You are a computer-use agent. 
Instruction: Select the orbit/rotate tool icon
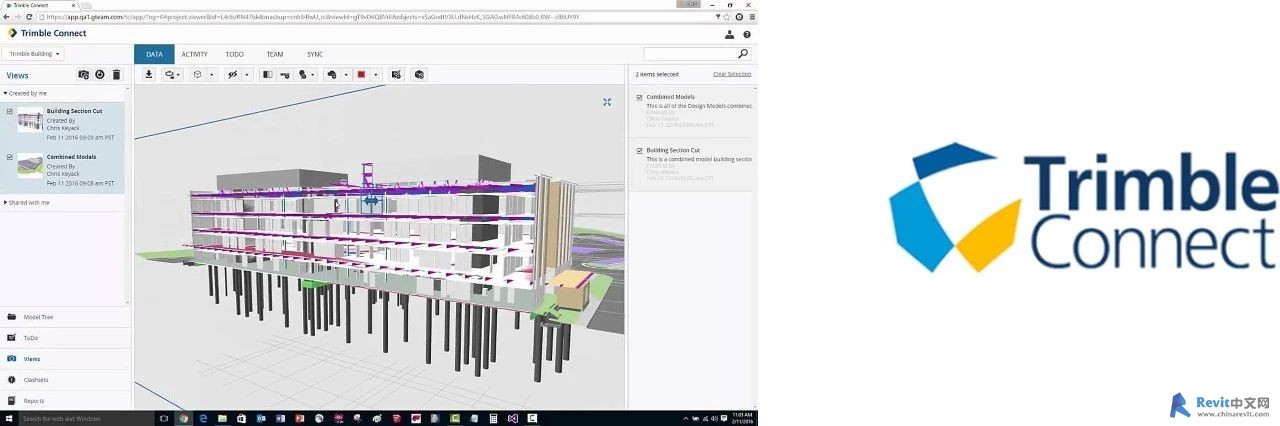[x=169, y=74]
